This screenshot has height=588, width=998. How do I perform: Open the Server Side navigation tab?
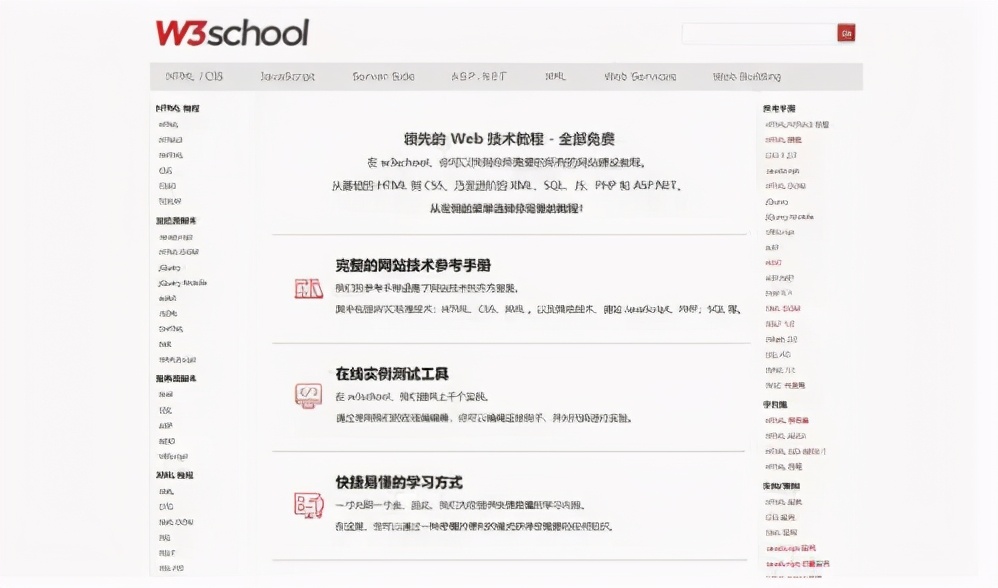pyautogui.click(x=383, y=76)
